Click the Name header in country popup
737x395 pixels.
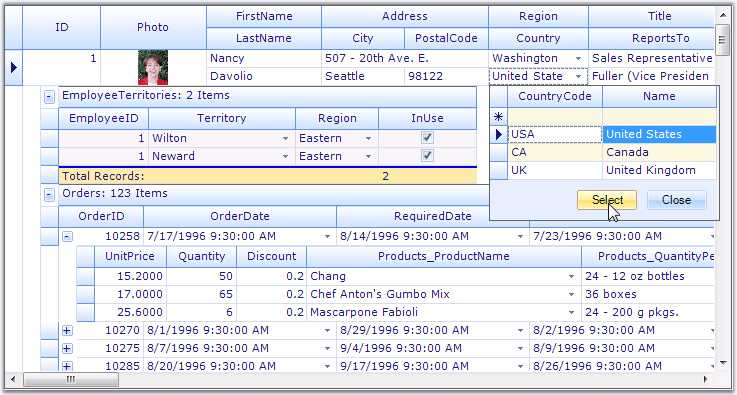[659, 97]
